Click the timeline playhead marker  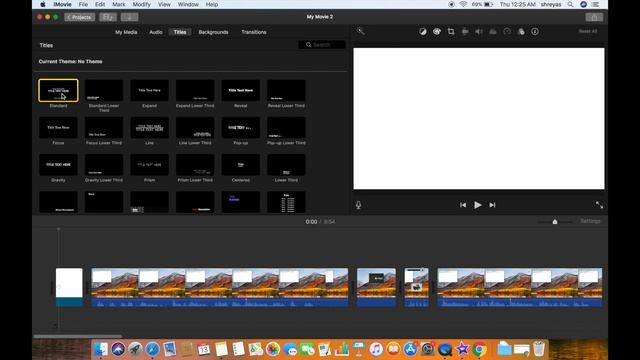[58, 229]
